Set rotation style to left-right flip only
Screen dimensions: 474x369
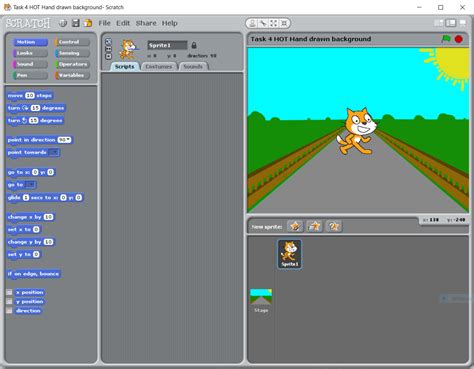tap(108, 49)
